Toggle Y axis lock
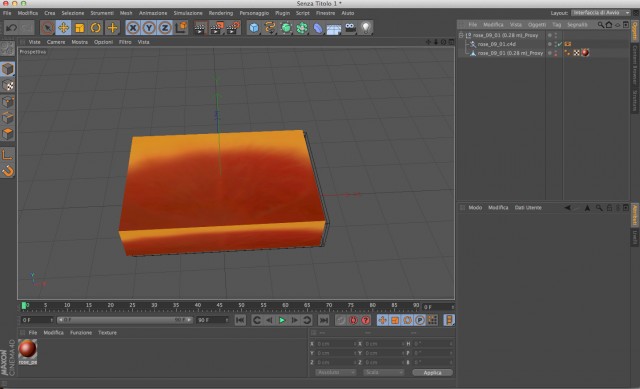Viewport: 640px width, 389px height. coord(149,28)
